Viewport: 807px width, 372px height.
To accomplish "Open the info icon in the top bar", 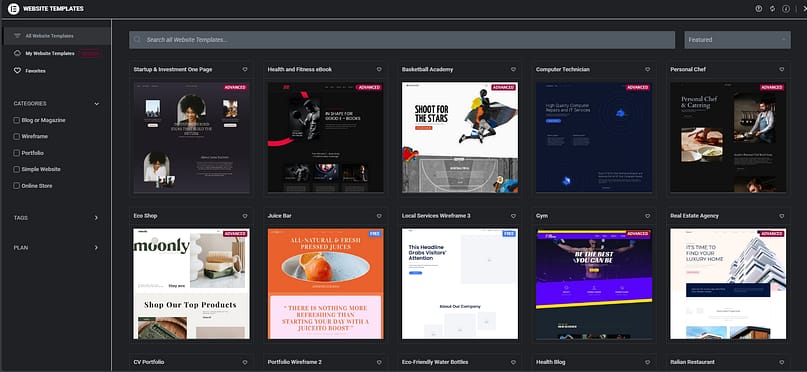I will point(786,9).
